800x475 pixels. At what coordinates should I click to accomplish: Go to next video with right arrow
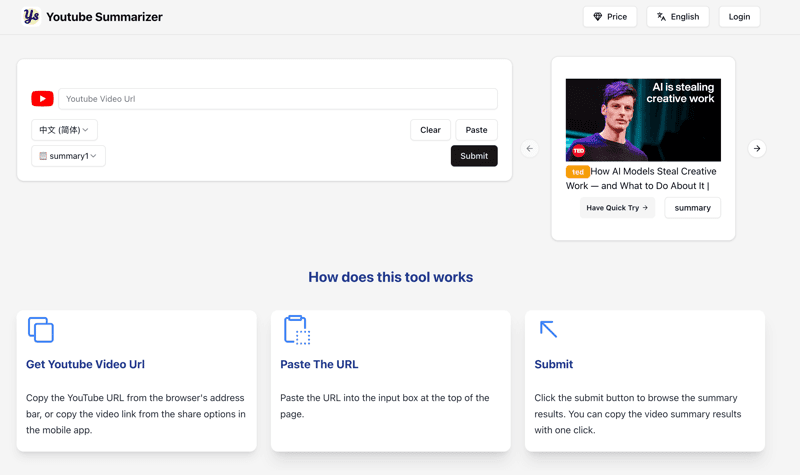click(757, 148)
